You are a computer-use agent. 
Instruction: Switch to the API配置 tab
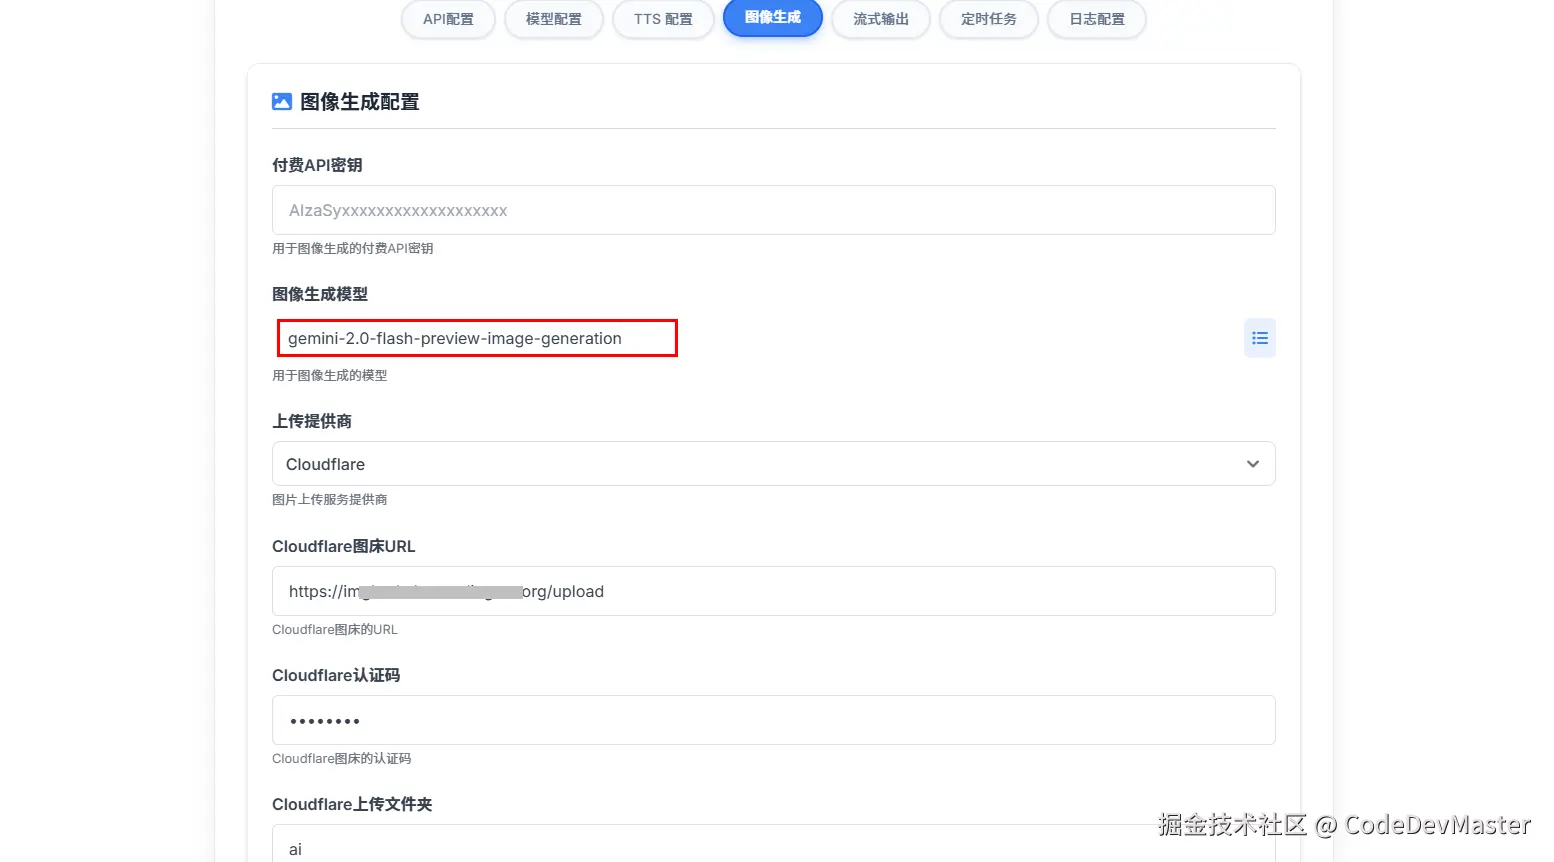click(448, 18)
